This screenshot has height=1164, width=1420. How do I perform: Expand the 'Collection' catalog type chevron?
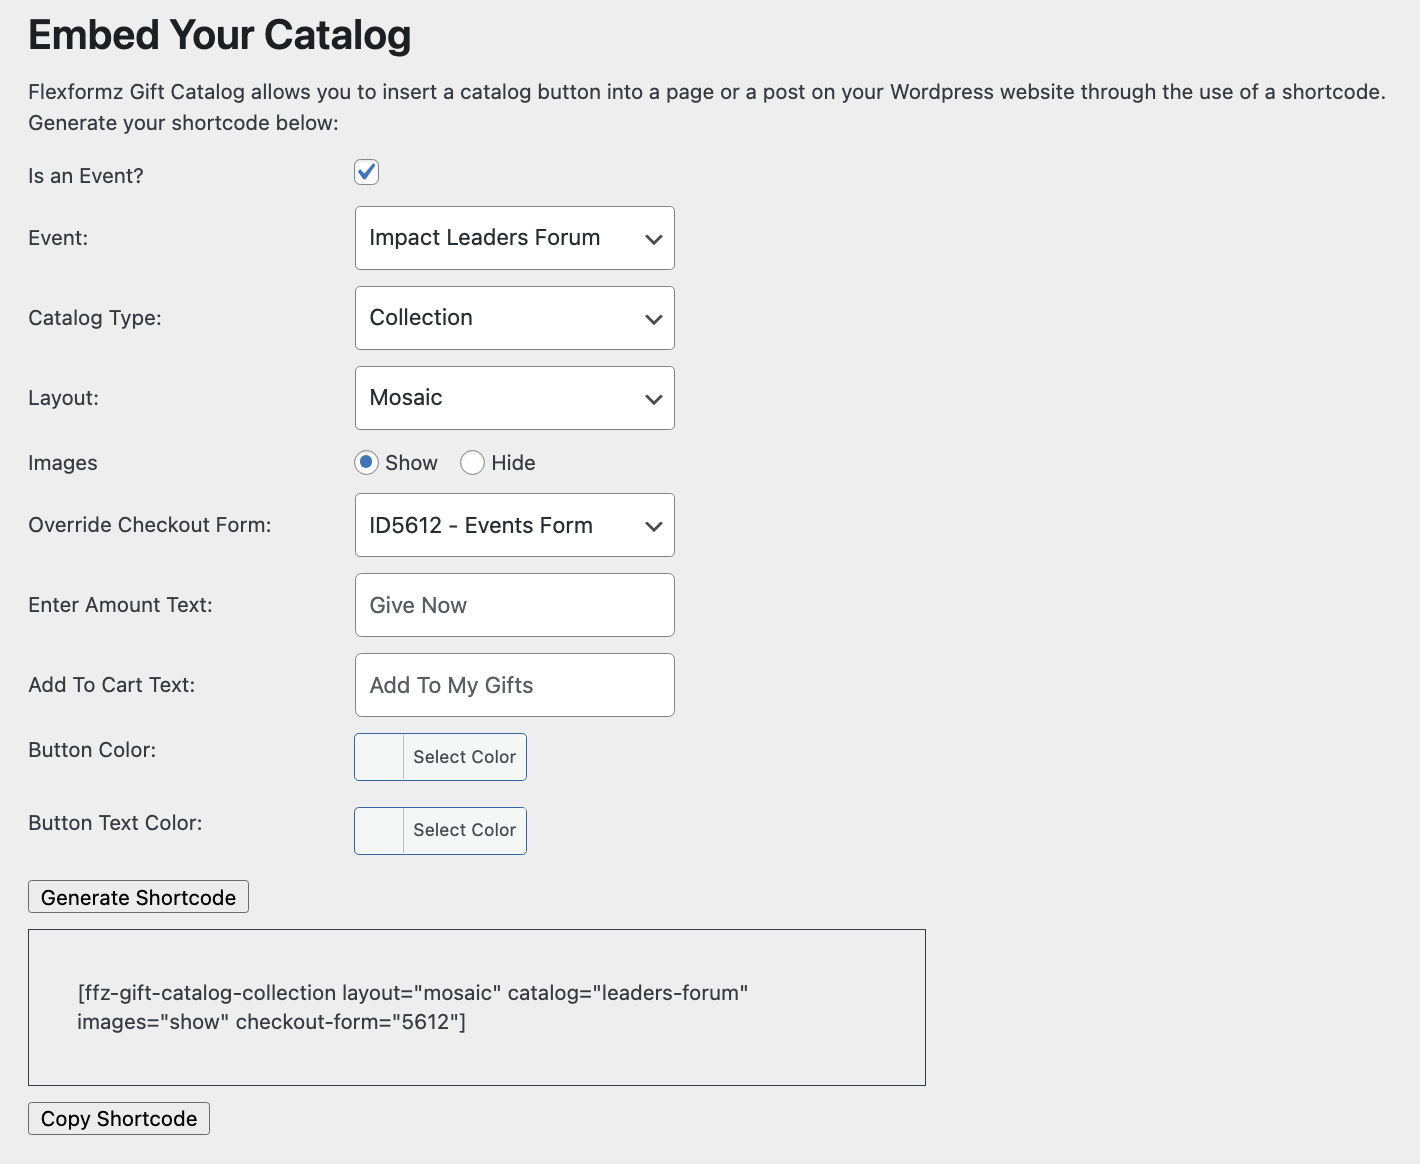coord(653,318)
